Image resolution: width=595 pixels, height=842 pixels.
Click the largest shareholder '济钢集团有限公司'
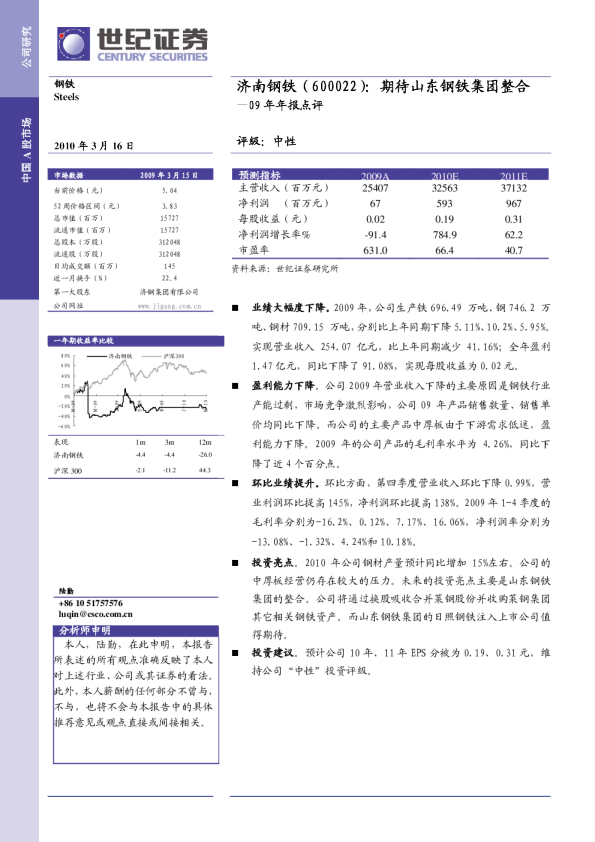click(x=169, y=292)
